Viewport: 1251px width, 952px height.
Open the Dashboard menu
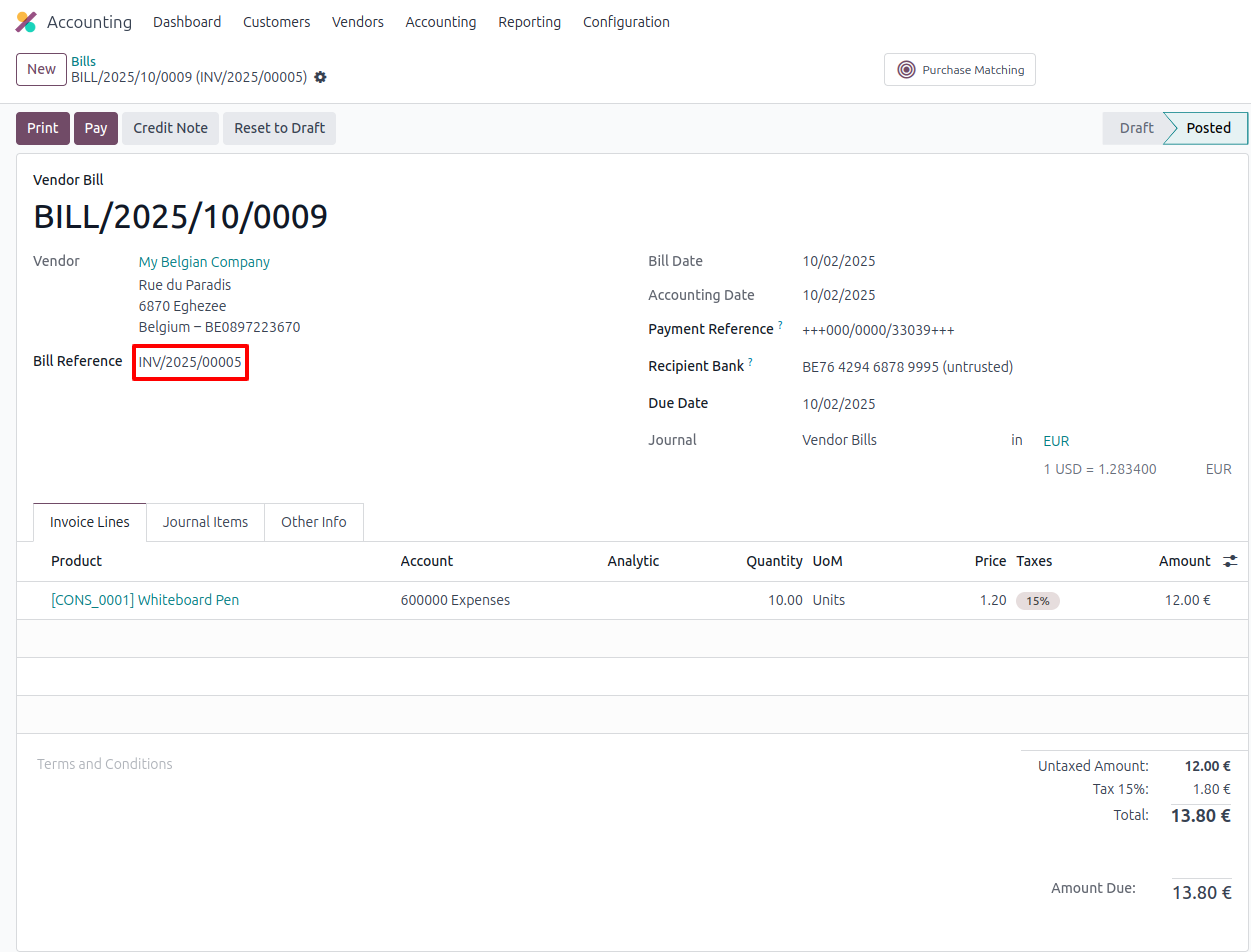tap(187, 22)
